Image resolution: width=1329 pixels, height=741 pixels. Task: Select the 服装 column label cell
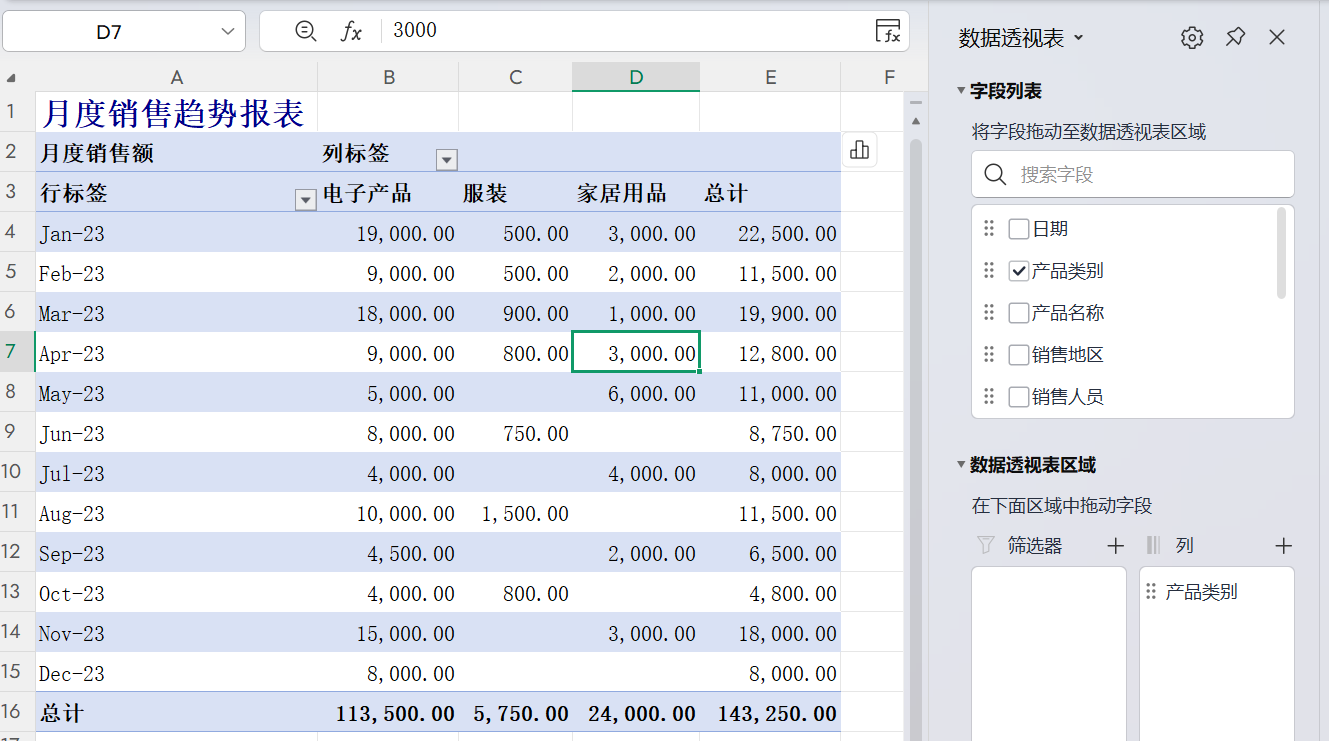pos(516,192)
